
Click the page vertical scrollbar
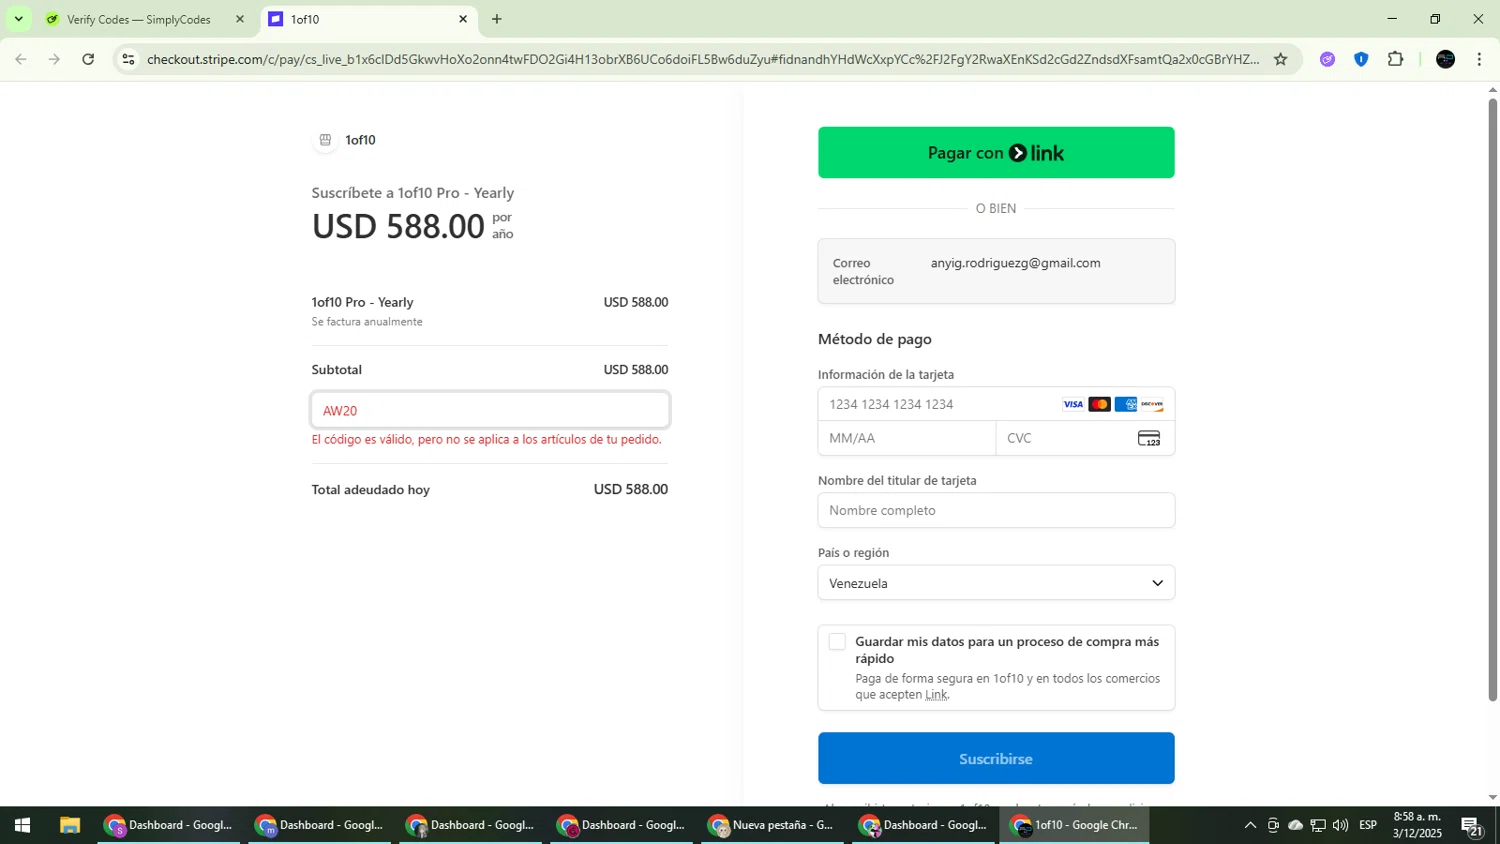point(1493,400)
